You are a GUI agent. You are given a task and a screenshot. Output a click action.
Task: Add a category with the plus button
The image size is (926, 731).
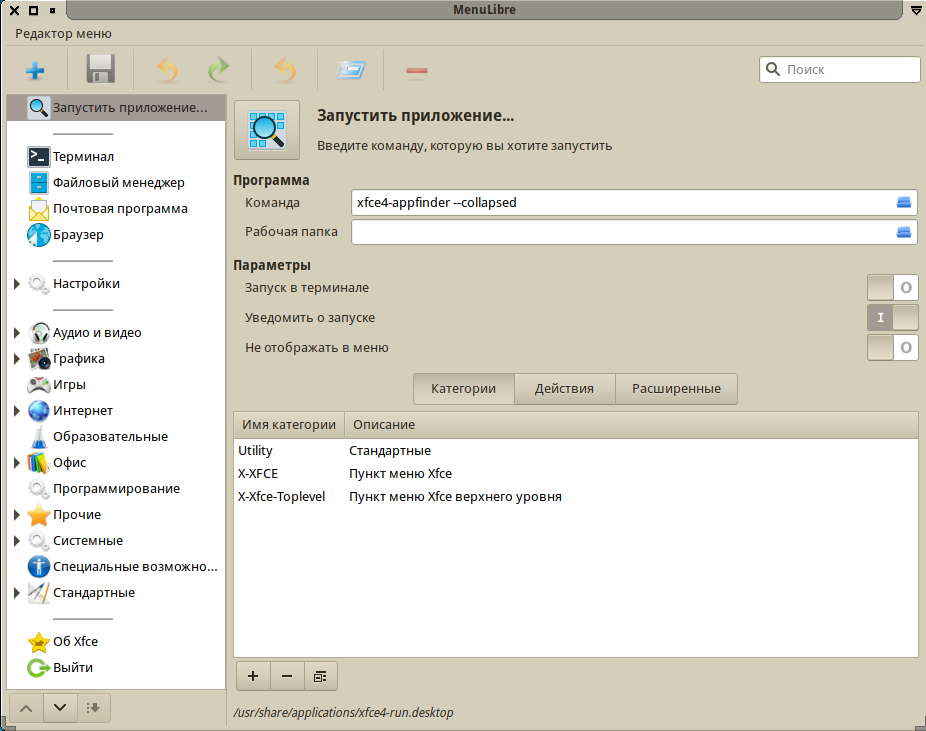[252, 676]
